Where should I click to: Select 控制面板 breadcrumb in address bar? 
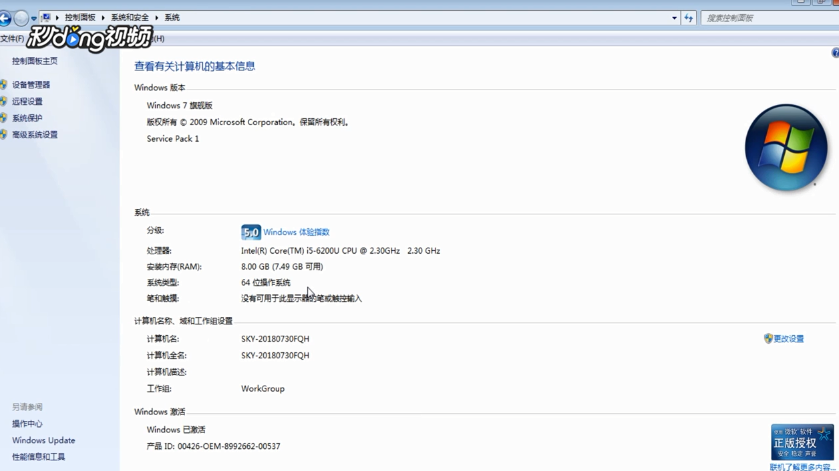[x=80, y=18]
